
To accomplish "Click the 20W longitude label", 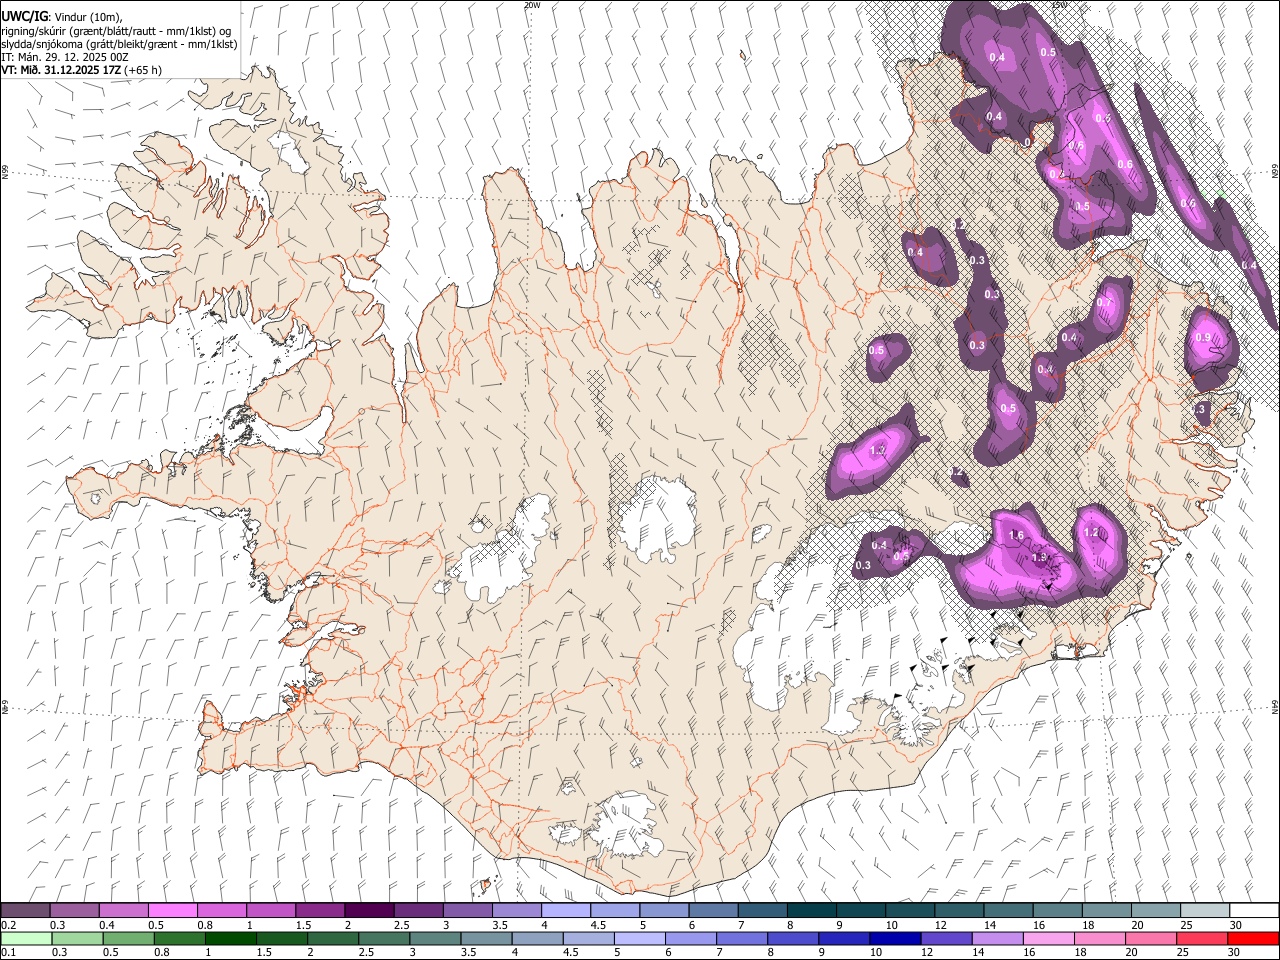I will point(532,5).
